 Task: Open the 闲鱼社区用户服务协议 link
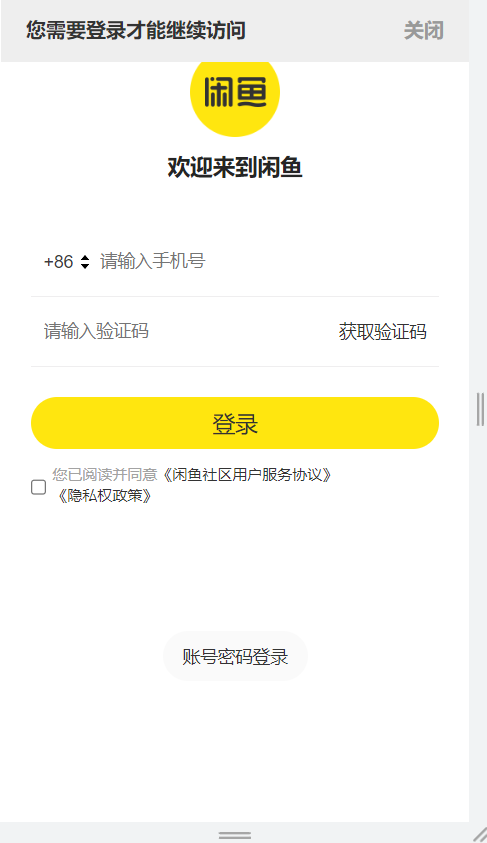point(248,475)
